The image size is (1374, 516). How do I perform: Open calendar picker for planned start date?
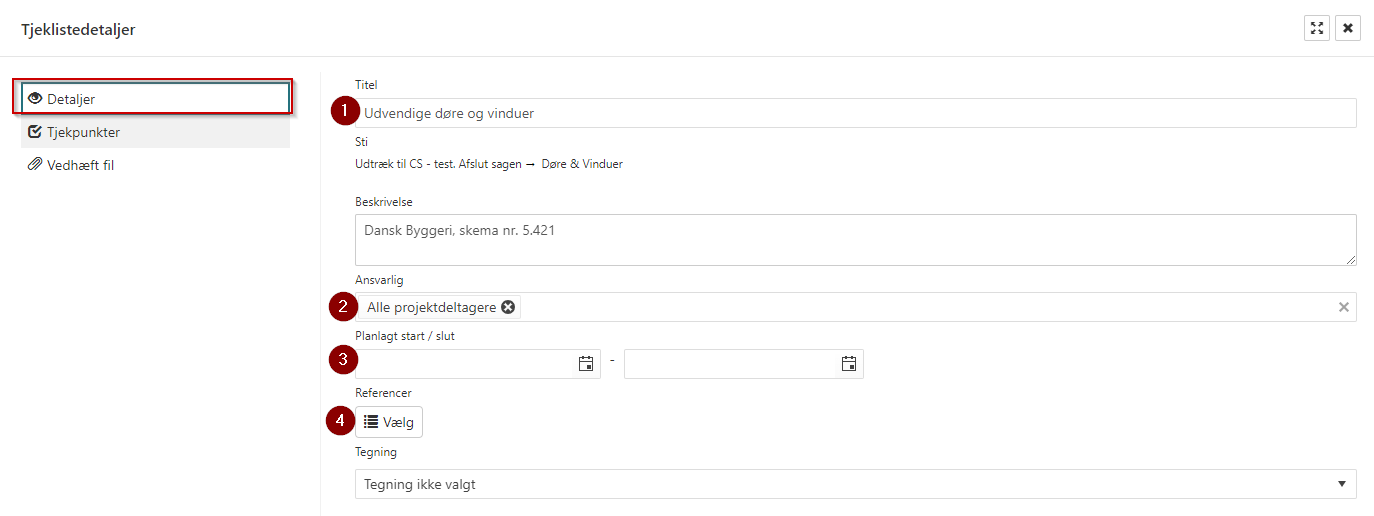[x=586, y=364]
